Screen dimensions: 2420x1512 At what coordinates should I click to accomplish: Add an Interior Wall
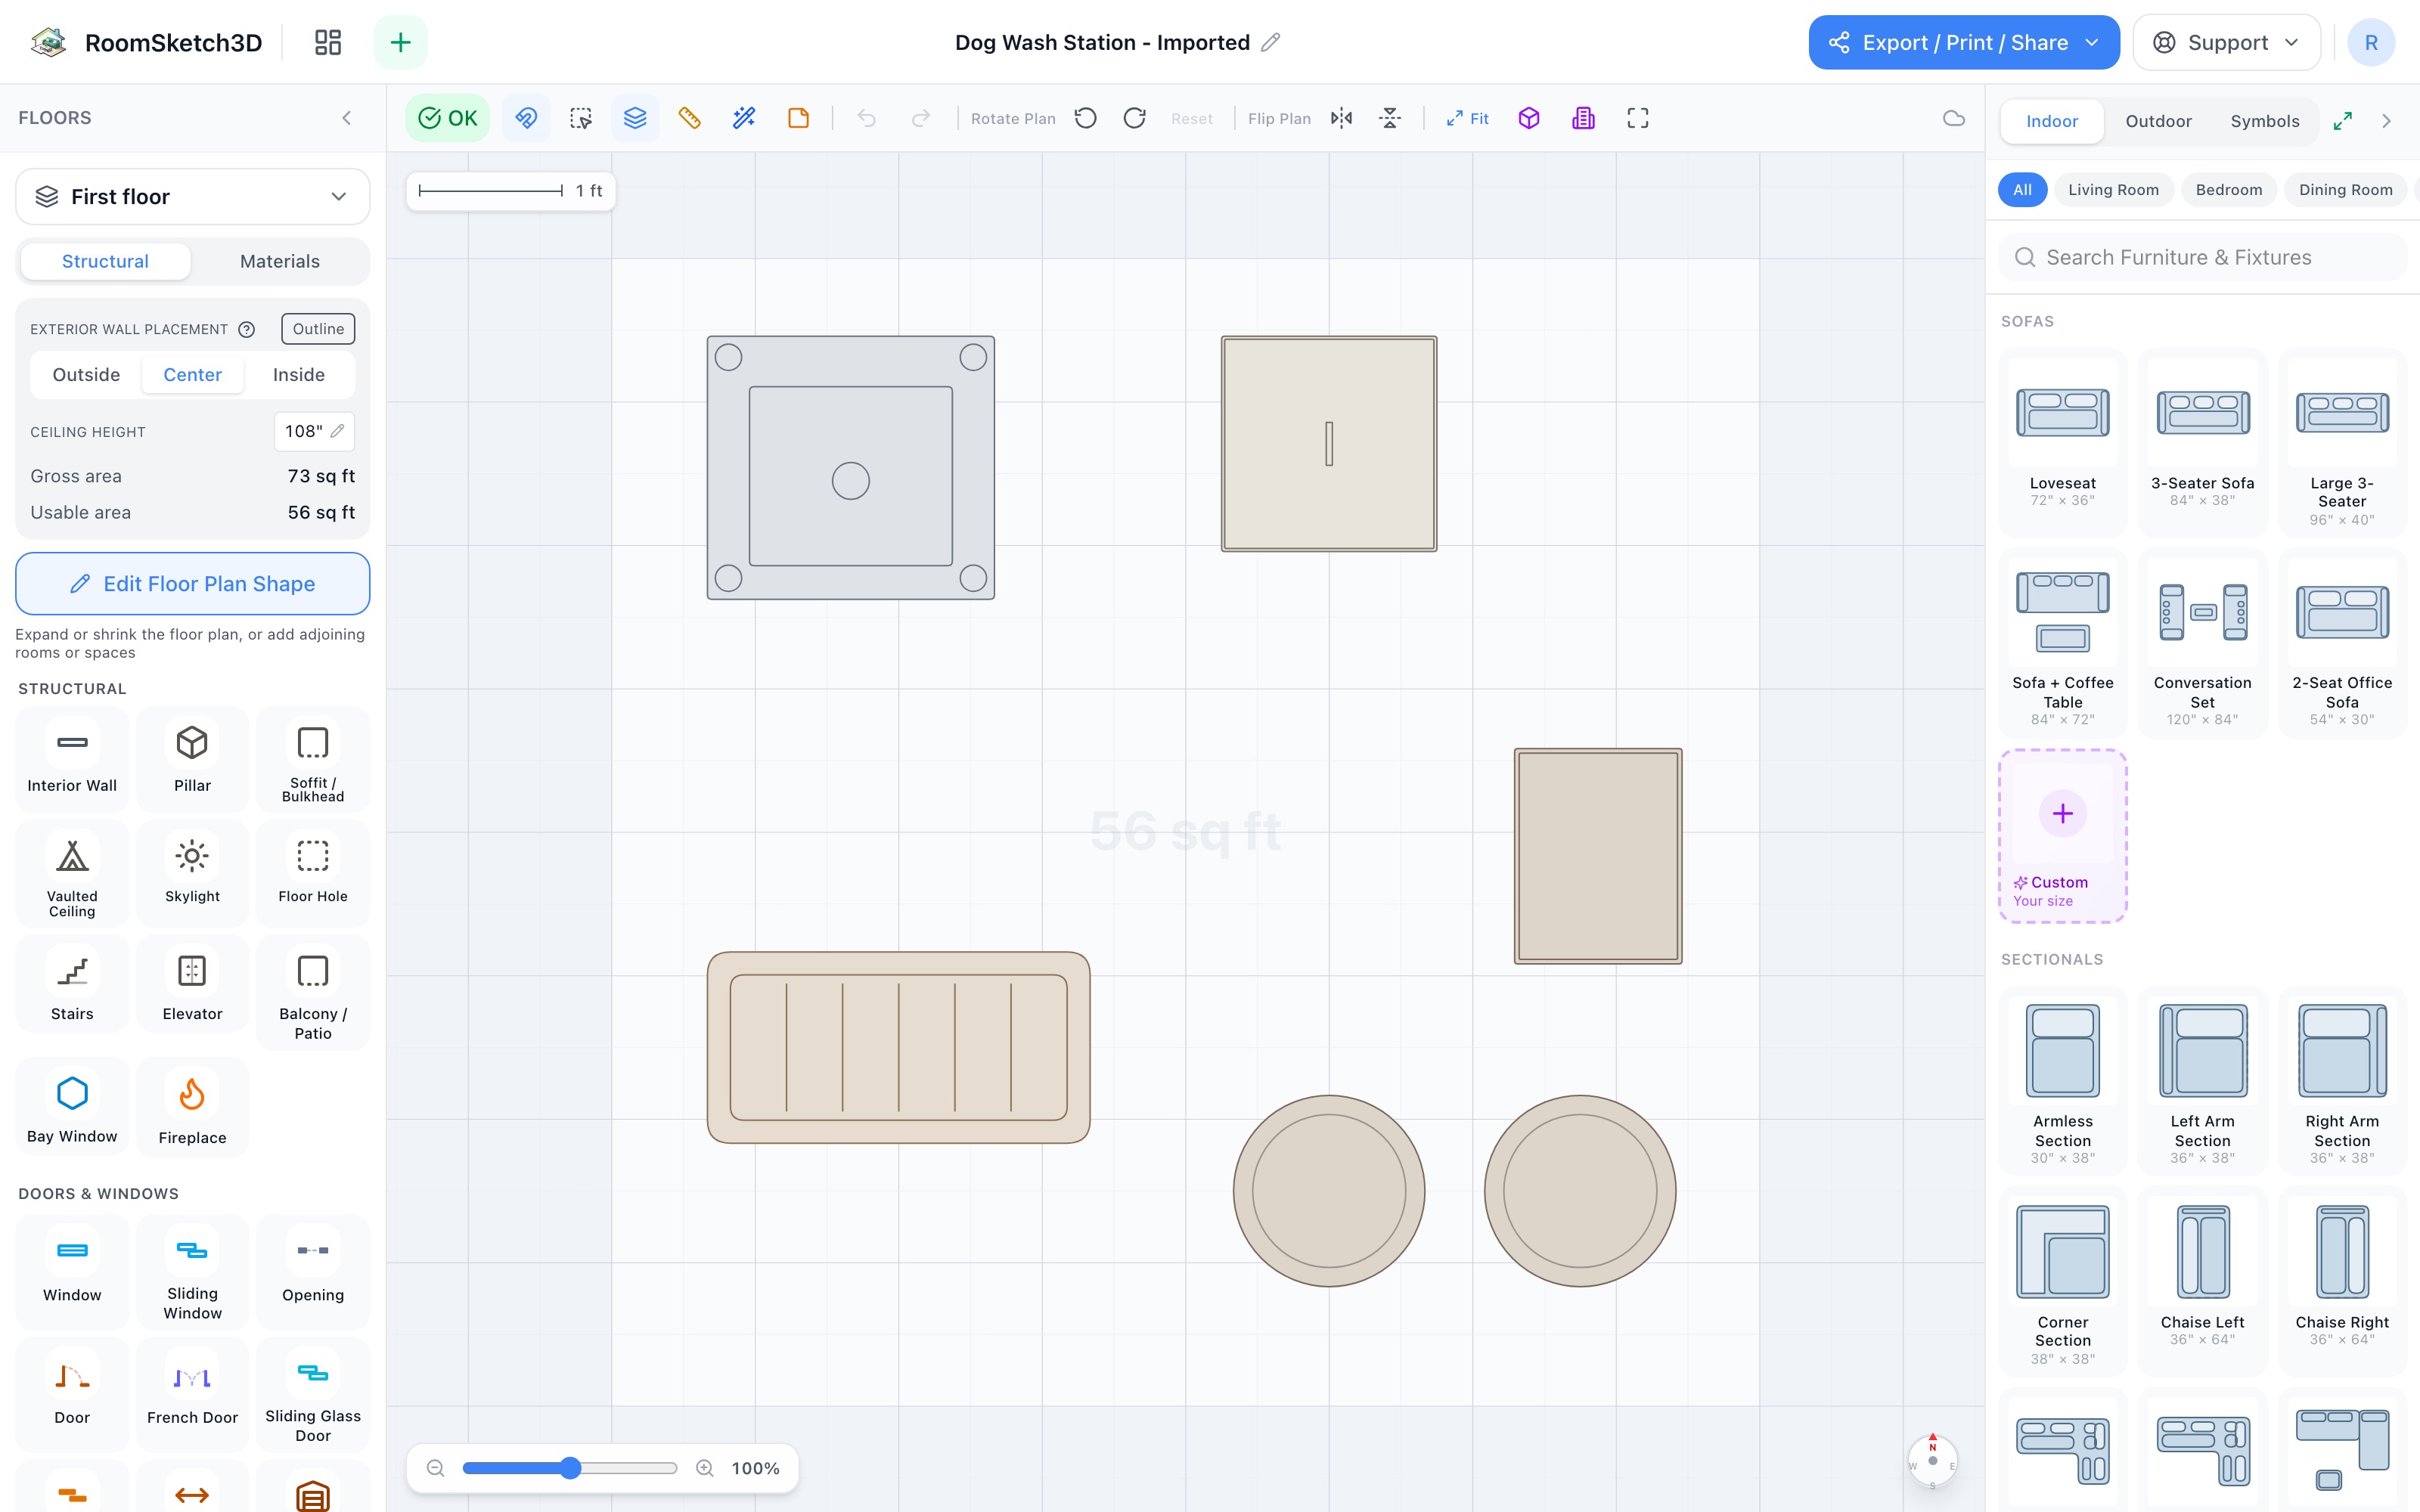pyautogui.click(x=72, y=760)
